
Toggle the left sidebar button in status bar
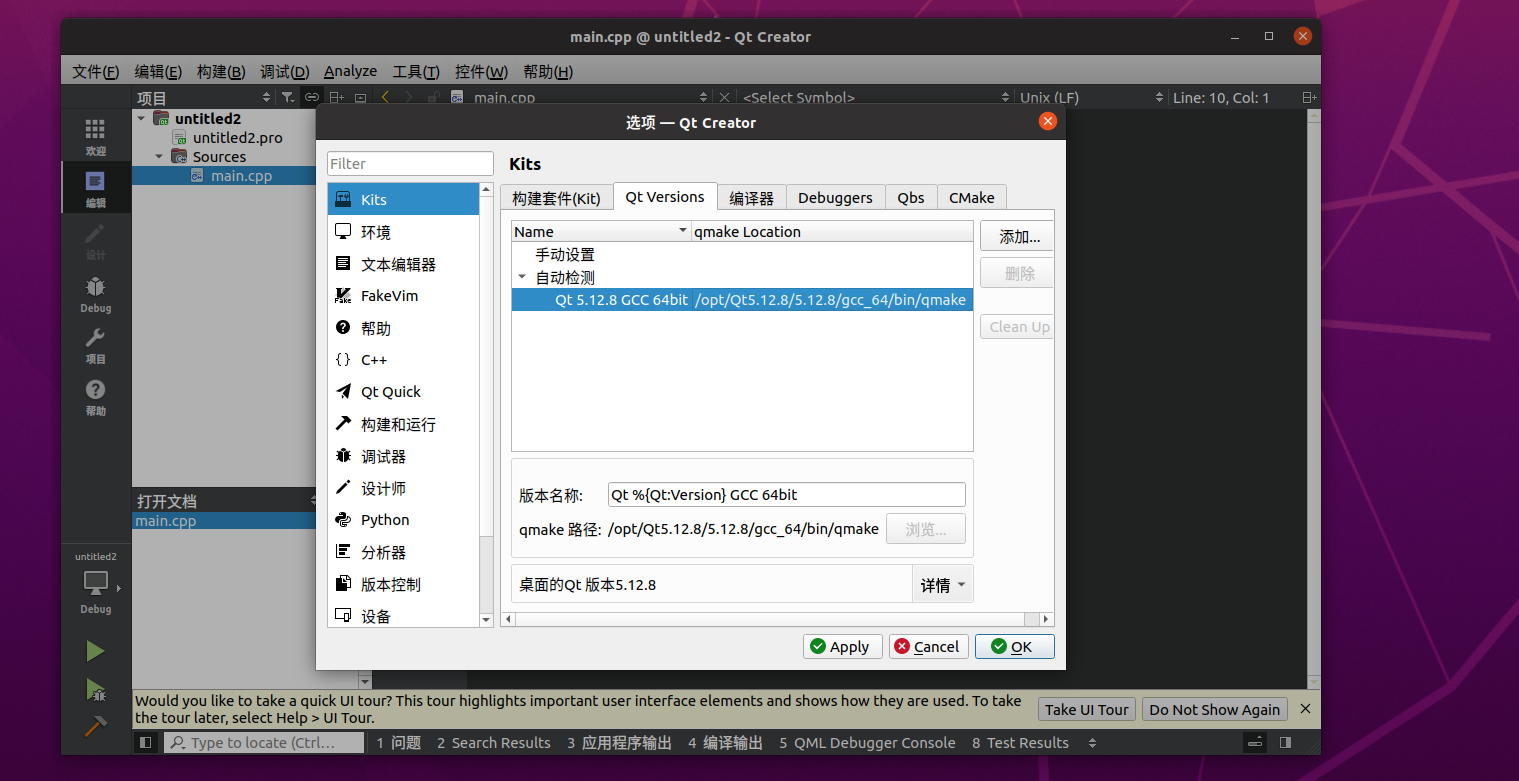coord(145,743)
